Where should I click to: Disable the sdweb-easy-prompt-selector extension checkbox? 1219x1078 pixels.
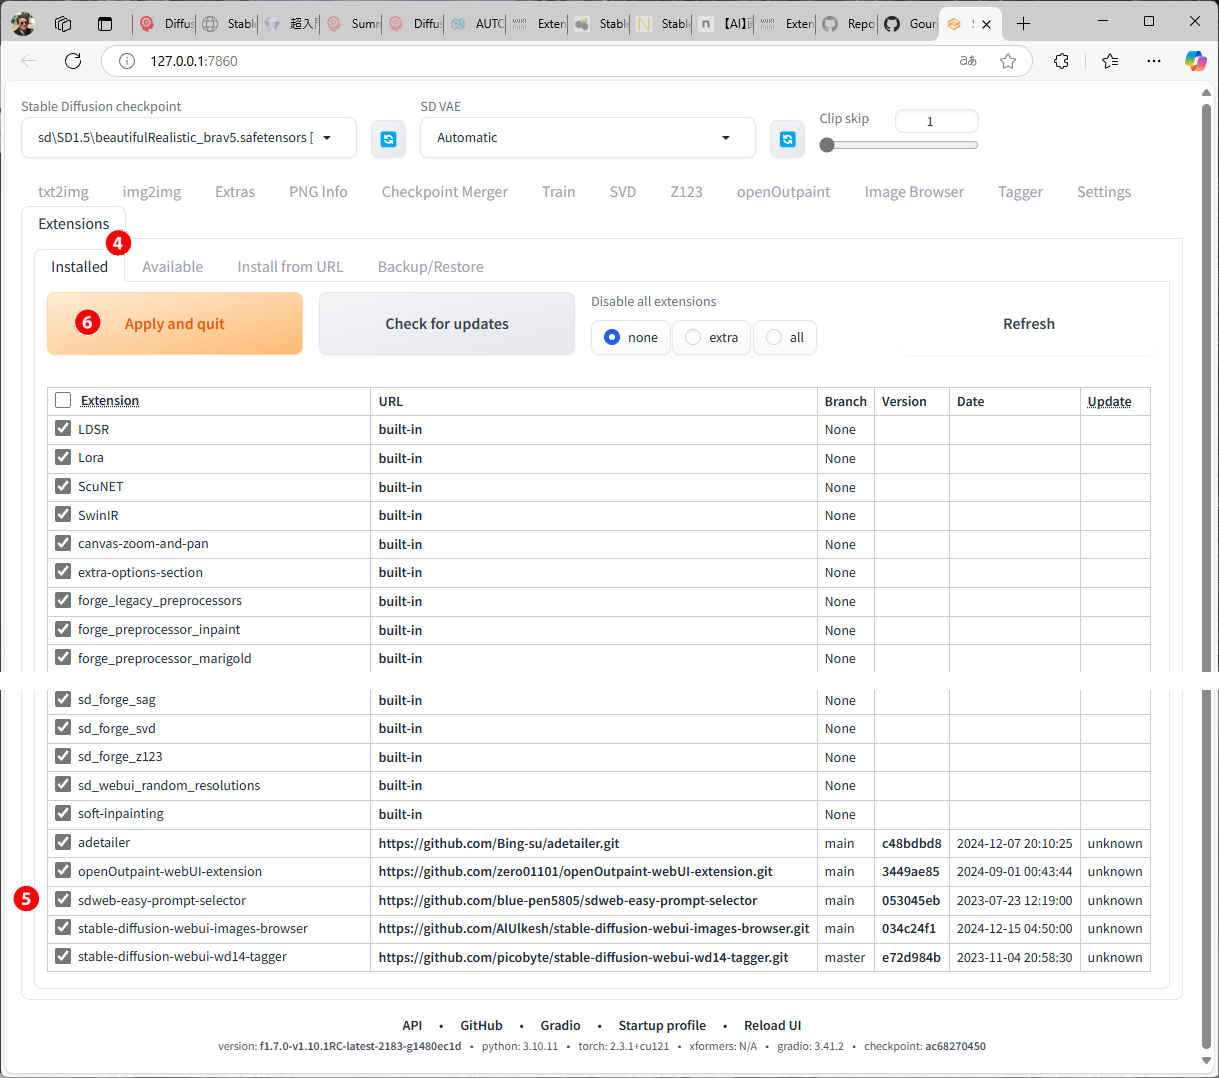tap(63, 899)
